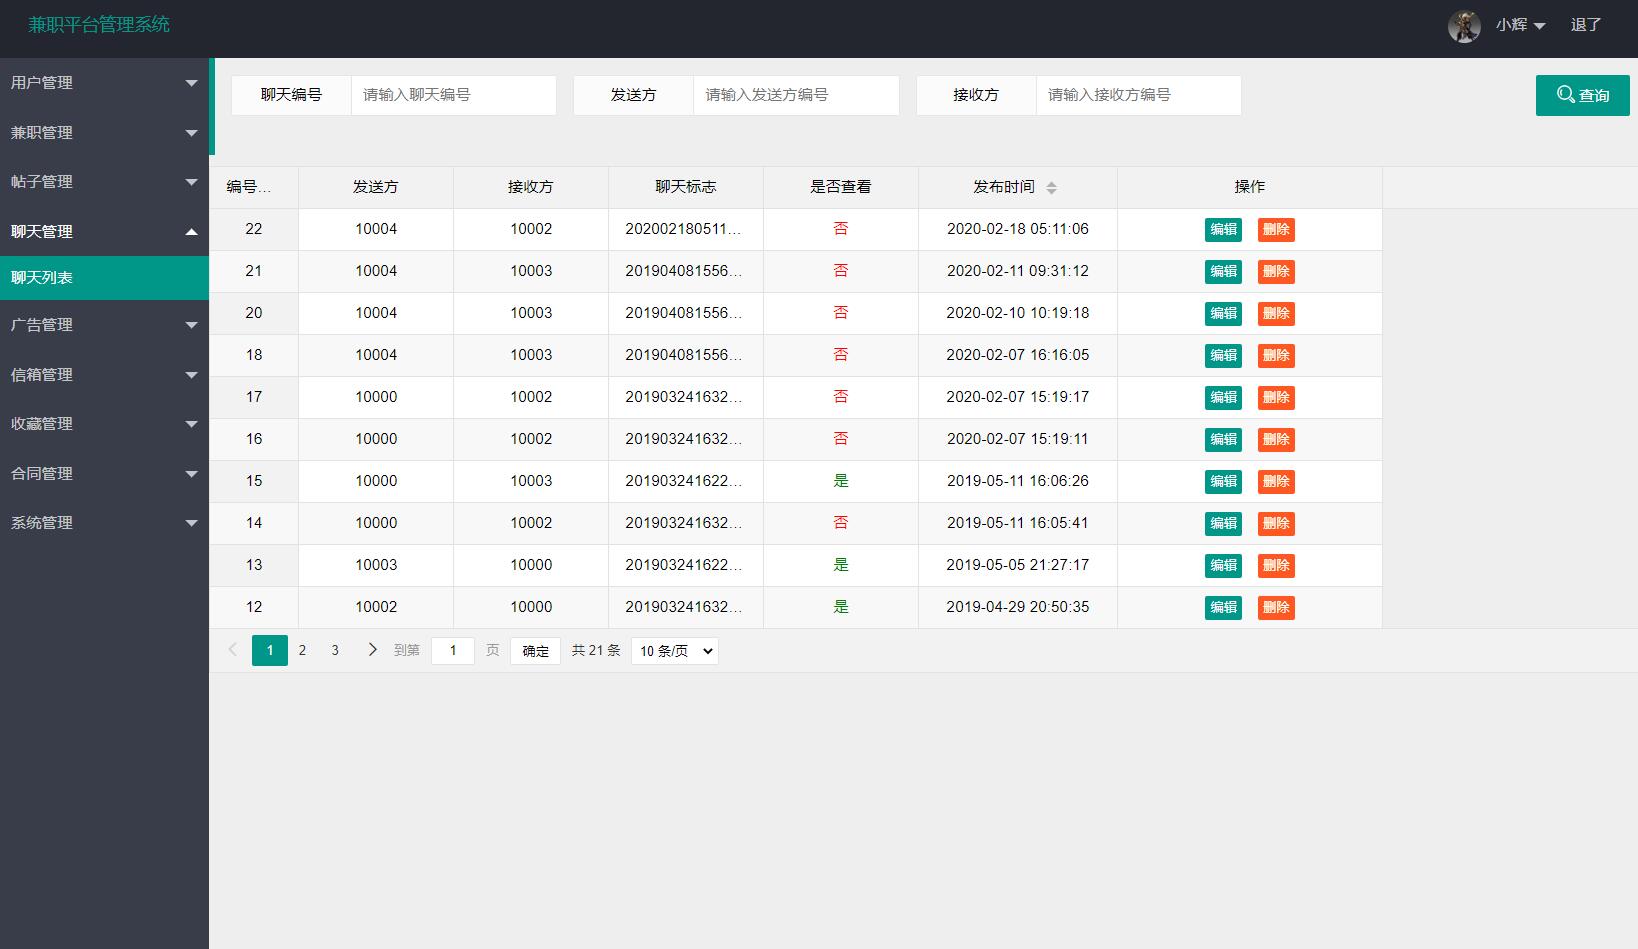
Task: Click the 聊天编号 input field
Action: (453, 95)
